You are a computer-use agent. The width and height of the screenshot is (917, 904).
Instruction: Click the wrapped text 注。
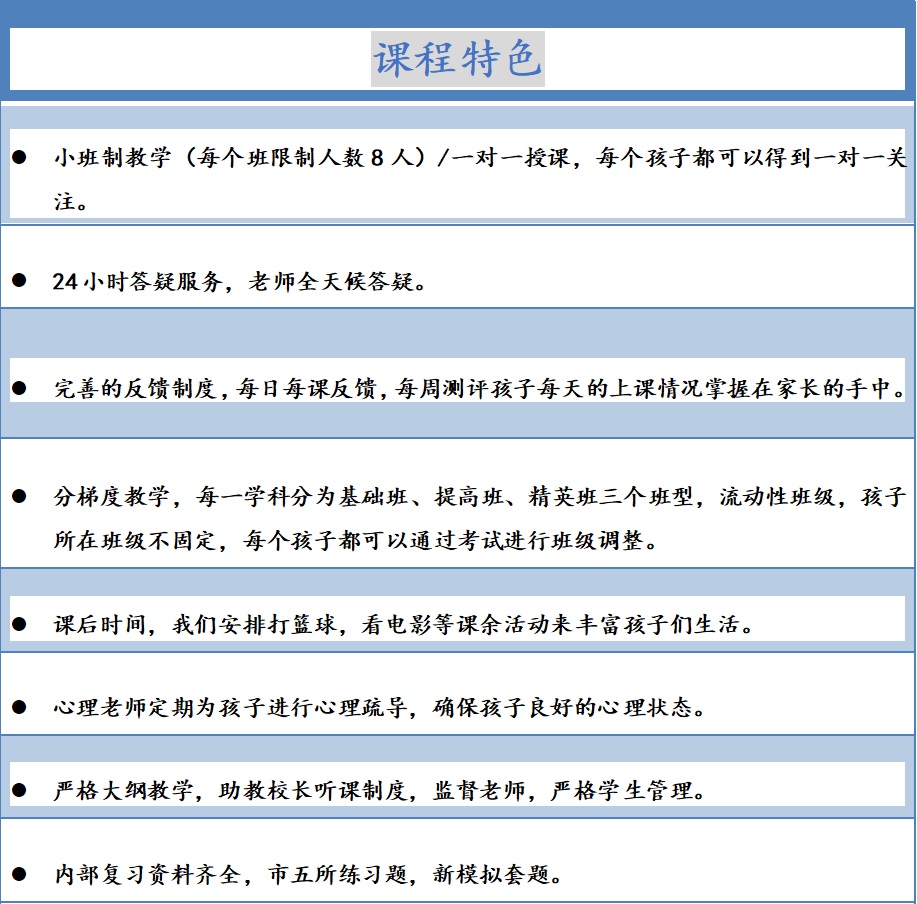click(71, 202)
